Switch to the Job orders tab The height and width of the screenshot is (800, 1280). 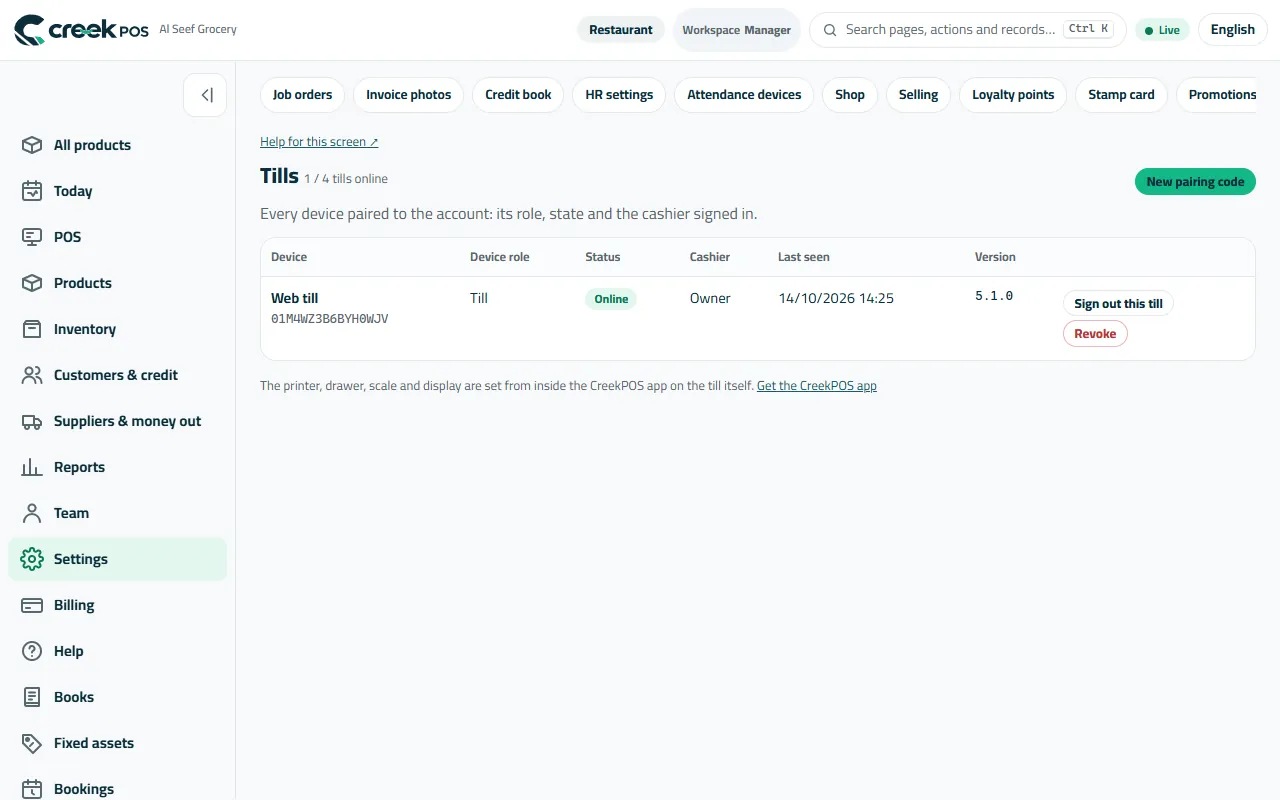pyautogui.click(x=302, y=95)
